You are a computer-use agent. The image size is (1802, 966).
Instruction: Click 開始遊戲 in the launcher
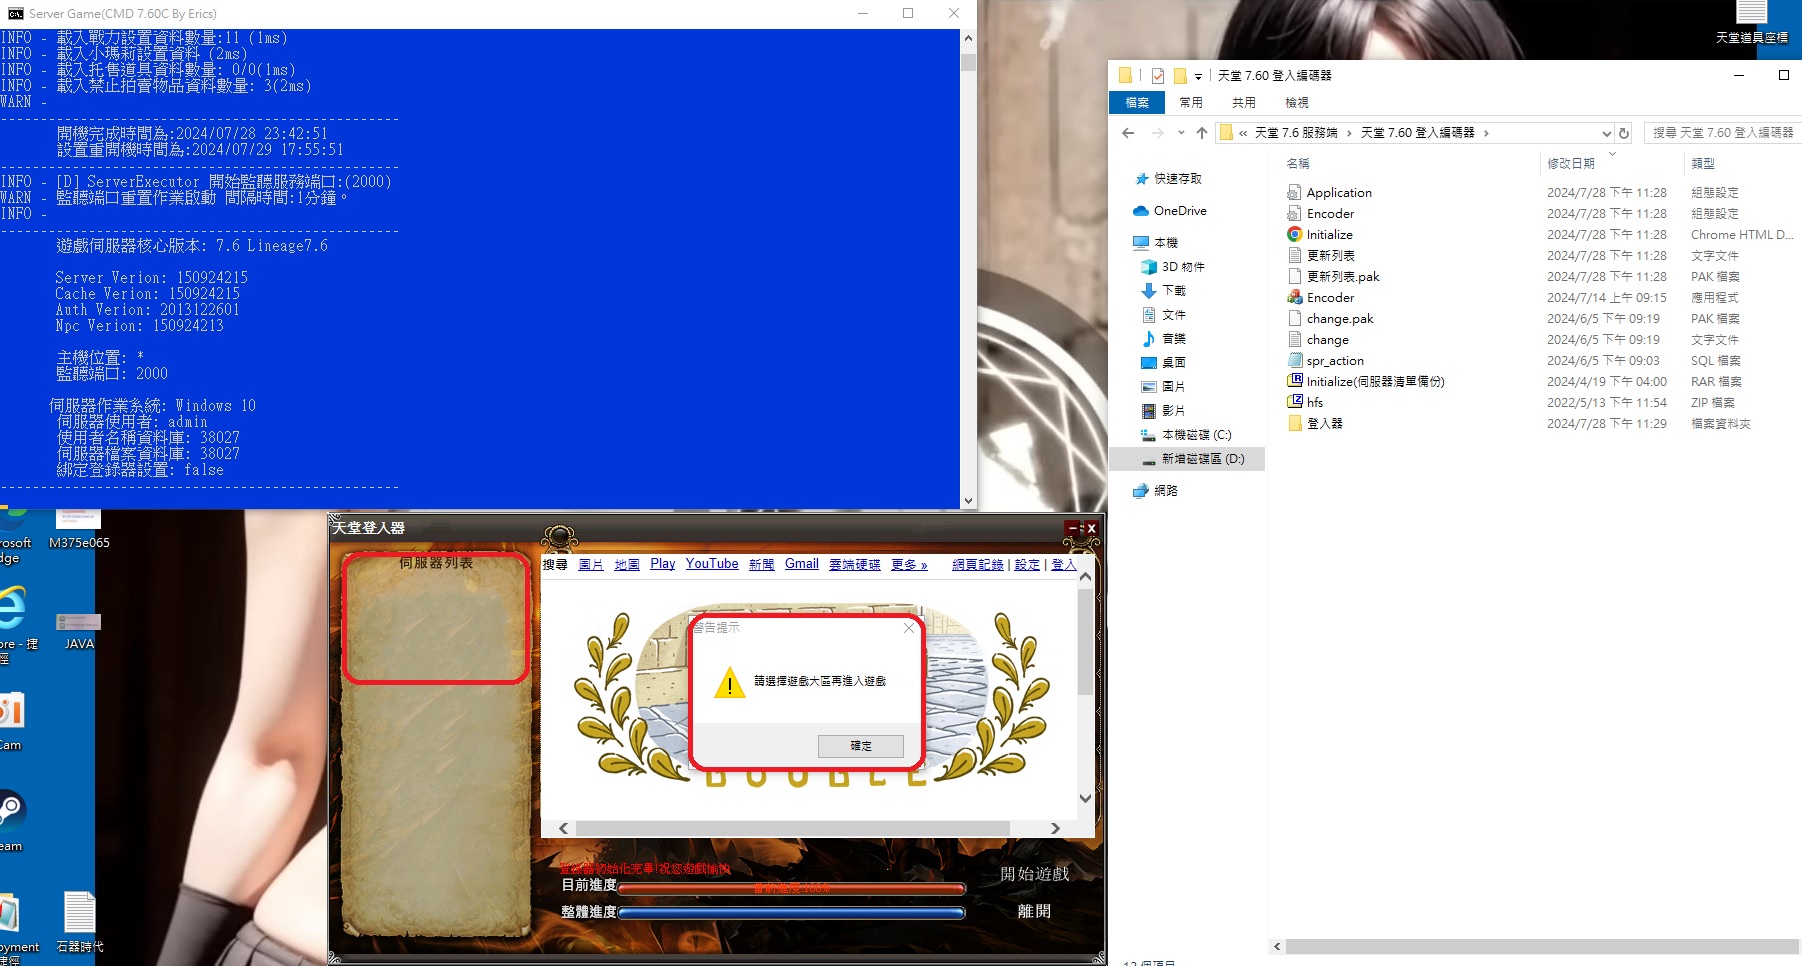tap(1035, 874)
